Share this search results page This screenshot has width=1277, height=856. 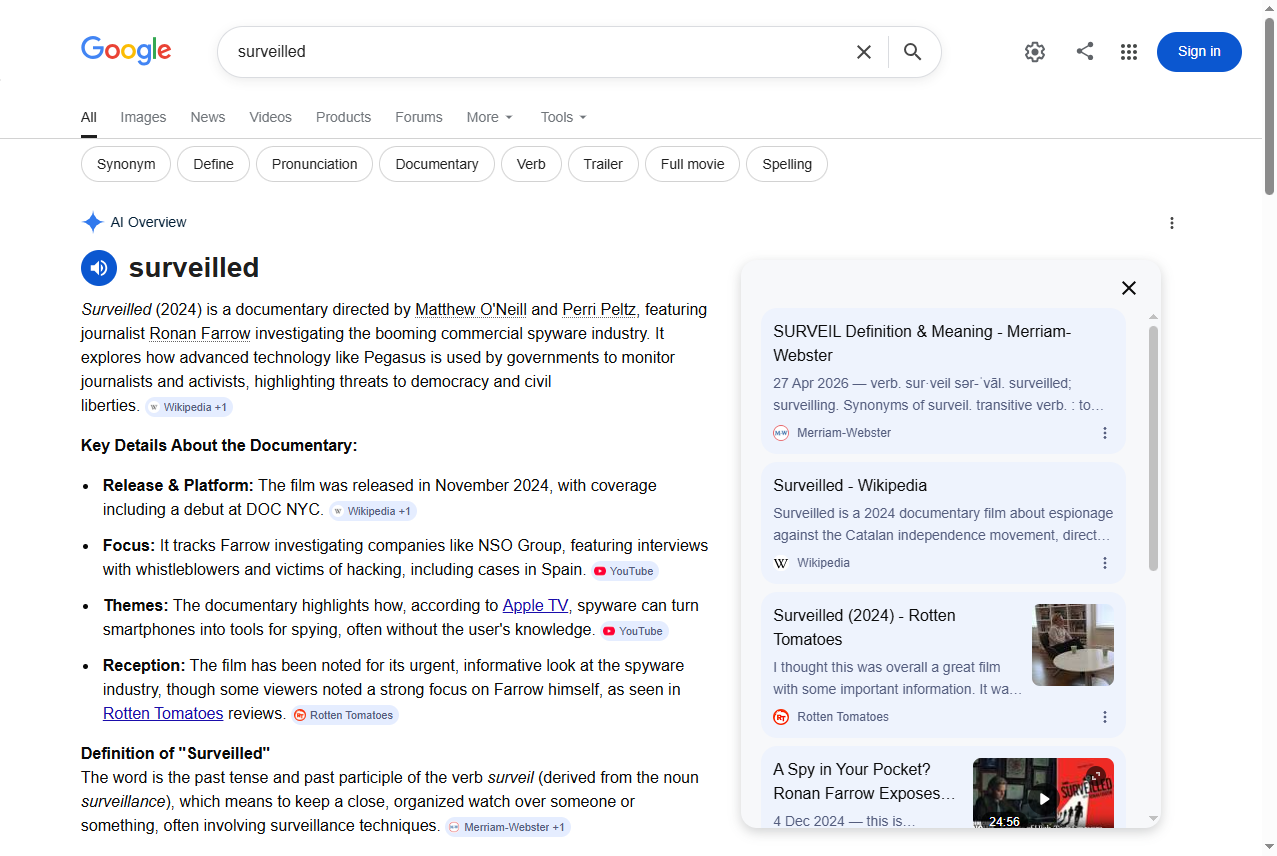pos(1085,52)
